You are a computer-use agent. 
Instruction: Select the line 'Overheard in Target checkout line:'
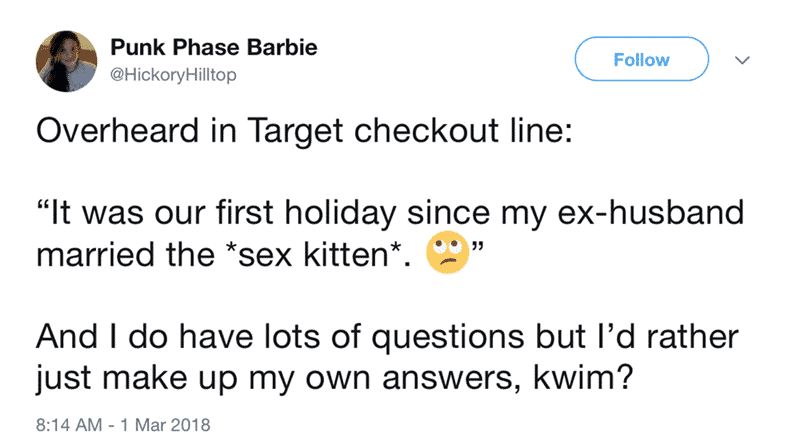(x=305, y=131)
